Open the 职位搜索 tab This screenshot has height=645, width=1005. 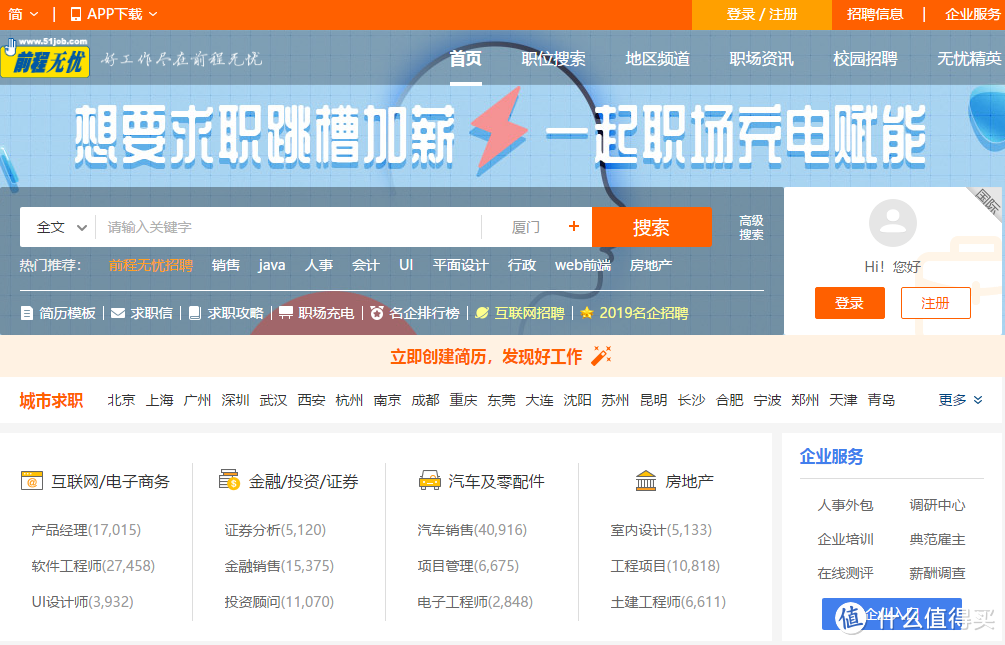(553, 59)
